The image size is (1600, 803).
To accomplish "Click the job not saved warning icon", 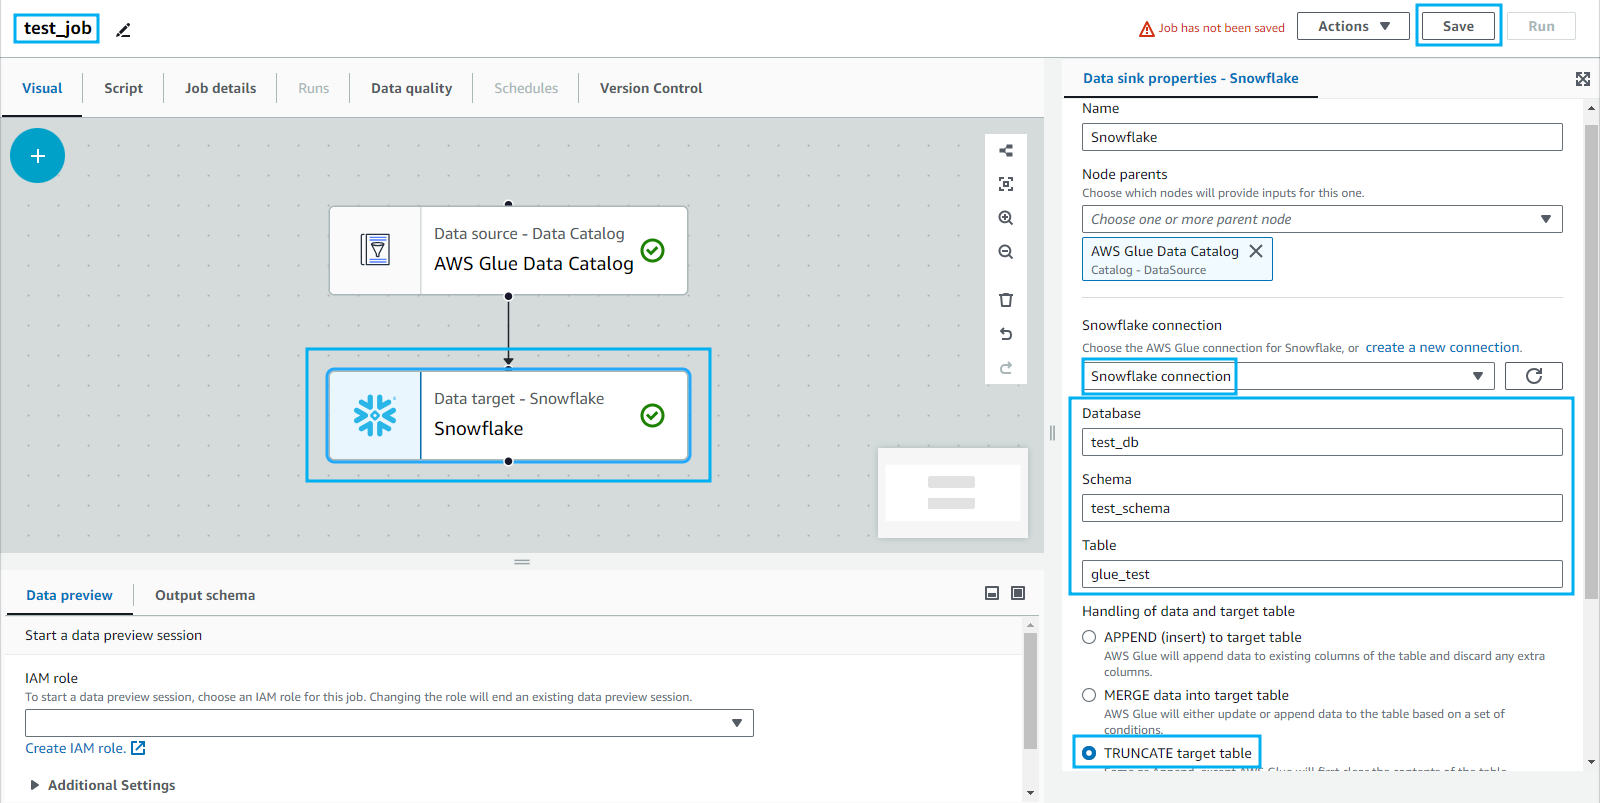I will [1147, 29].
